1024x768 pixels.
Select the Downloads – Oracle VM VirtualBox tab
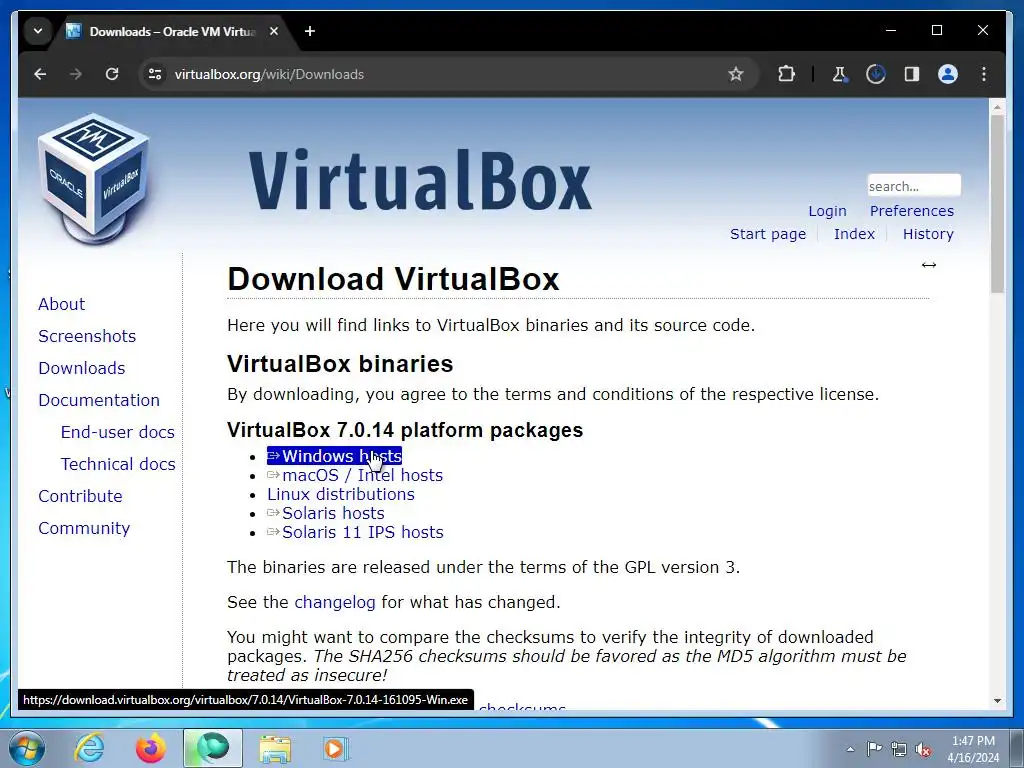coord(173,31)
